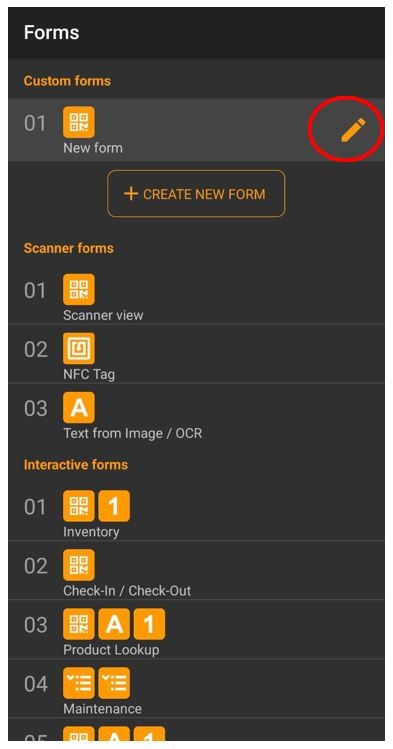Click Product Lookup's number 1 icon
Image resolution: width=393 pixels, height=749 pixels.
pyautogui.click(x=149, y=624)
